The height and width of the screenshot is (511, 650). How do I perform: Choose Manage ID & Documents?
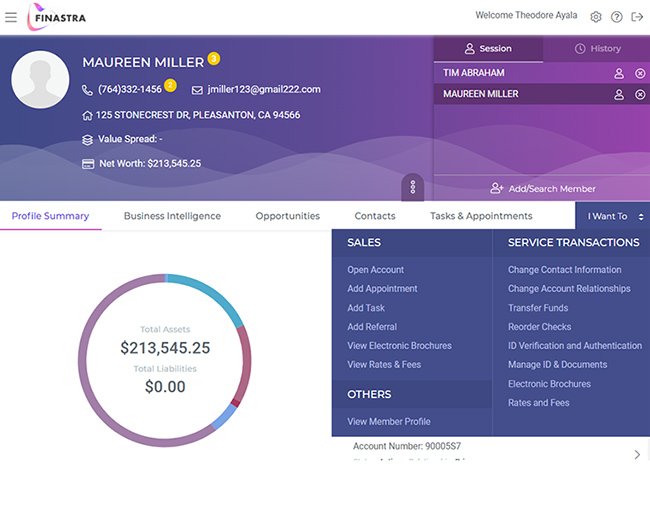558,365
